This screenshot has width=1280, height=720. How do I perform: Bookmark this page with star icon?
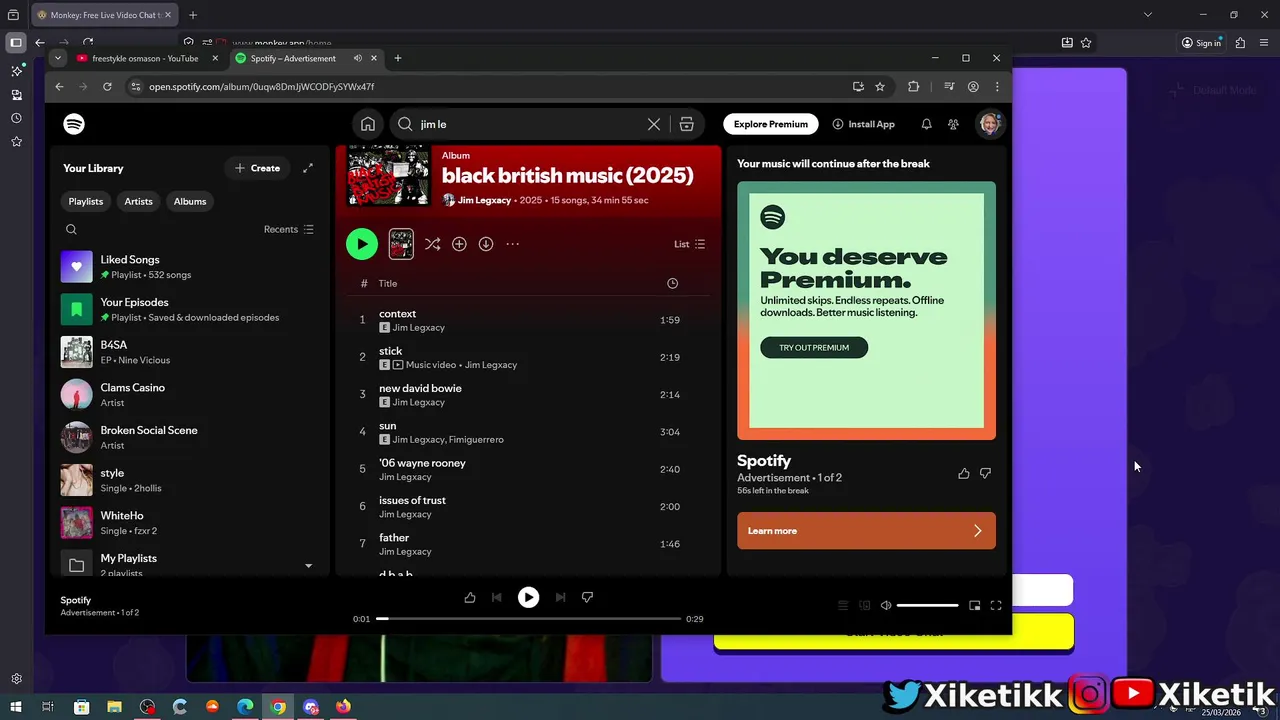(880, 87)
